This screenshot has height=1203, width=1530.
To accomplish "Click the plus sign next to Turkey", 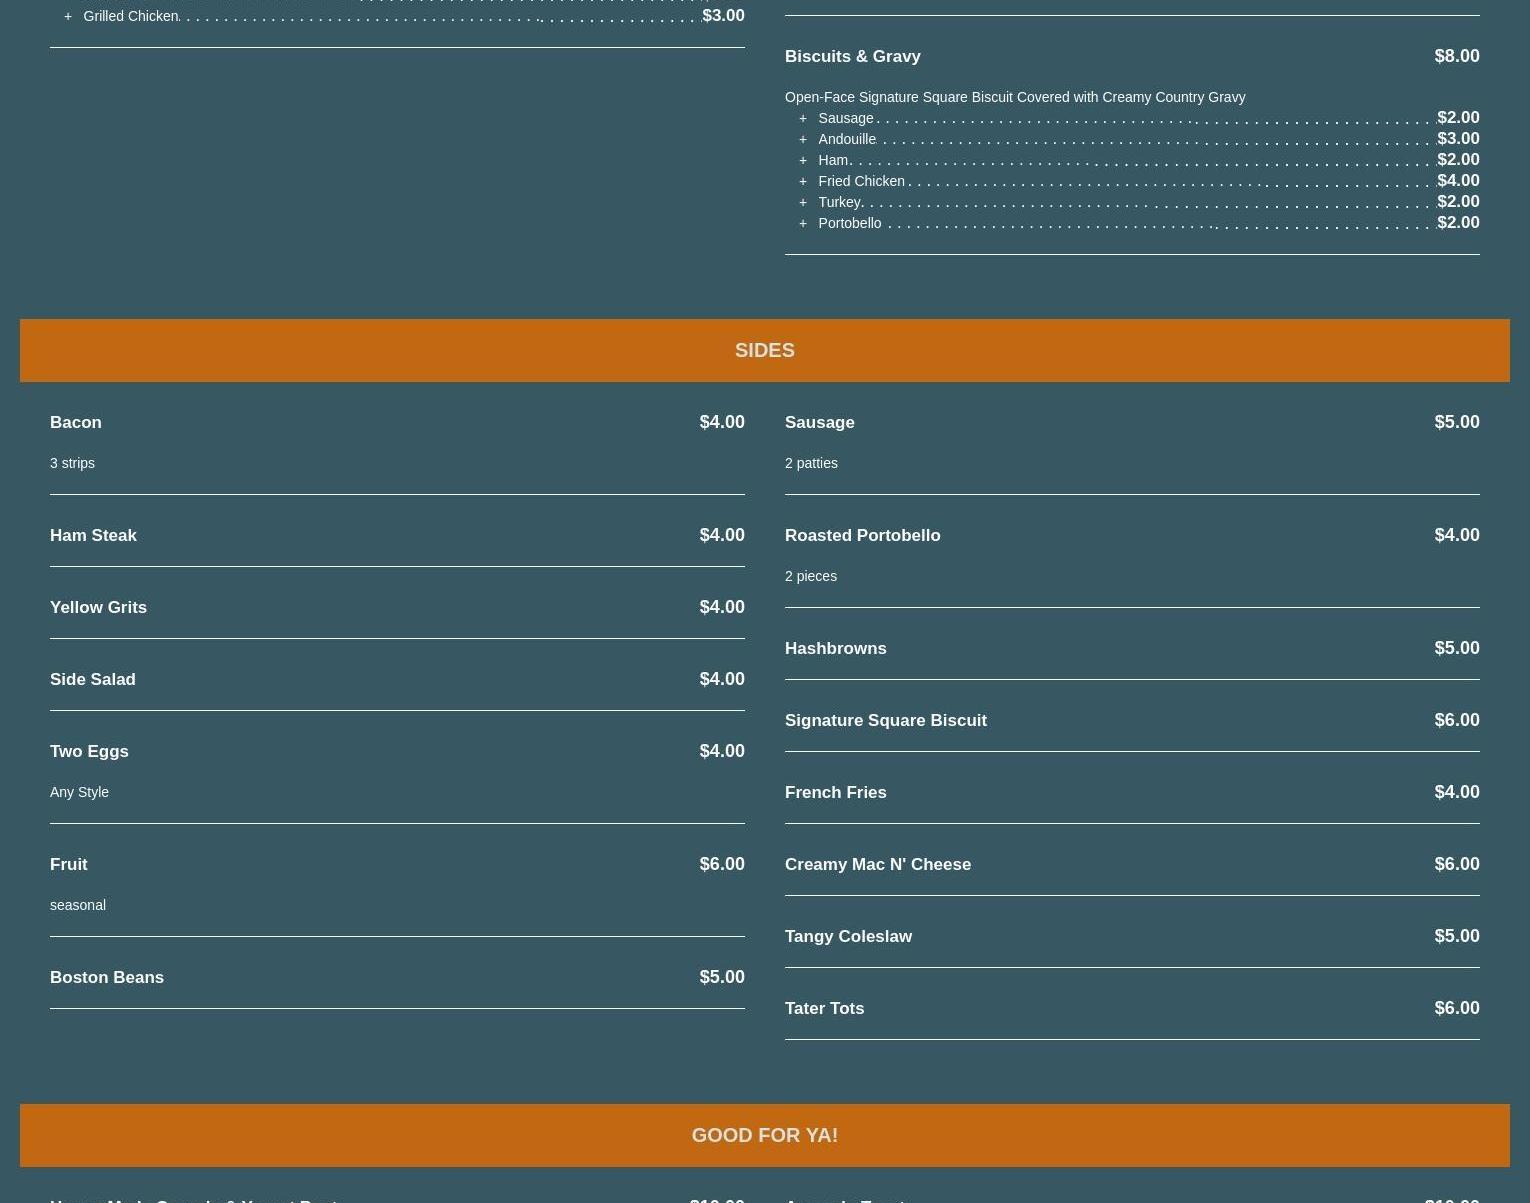I will (802, 202).
